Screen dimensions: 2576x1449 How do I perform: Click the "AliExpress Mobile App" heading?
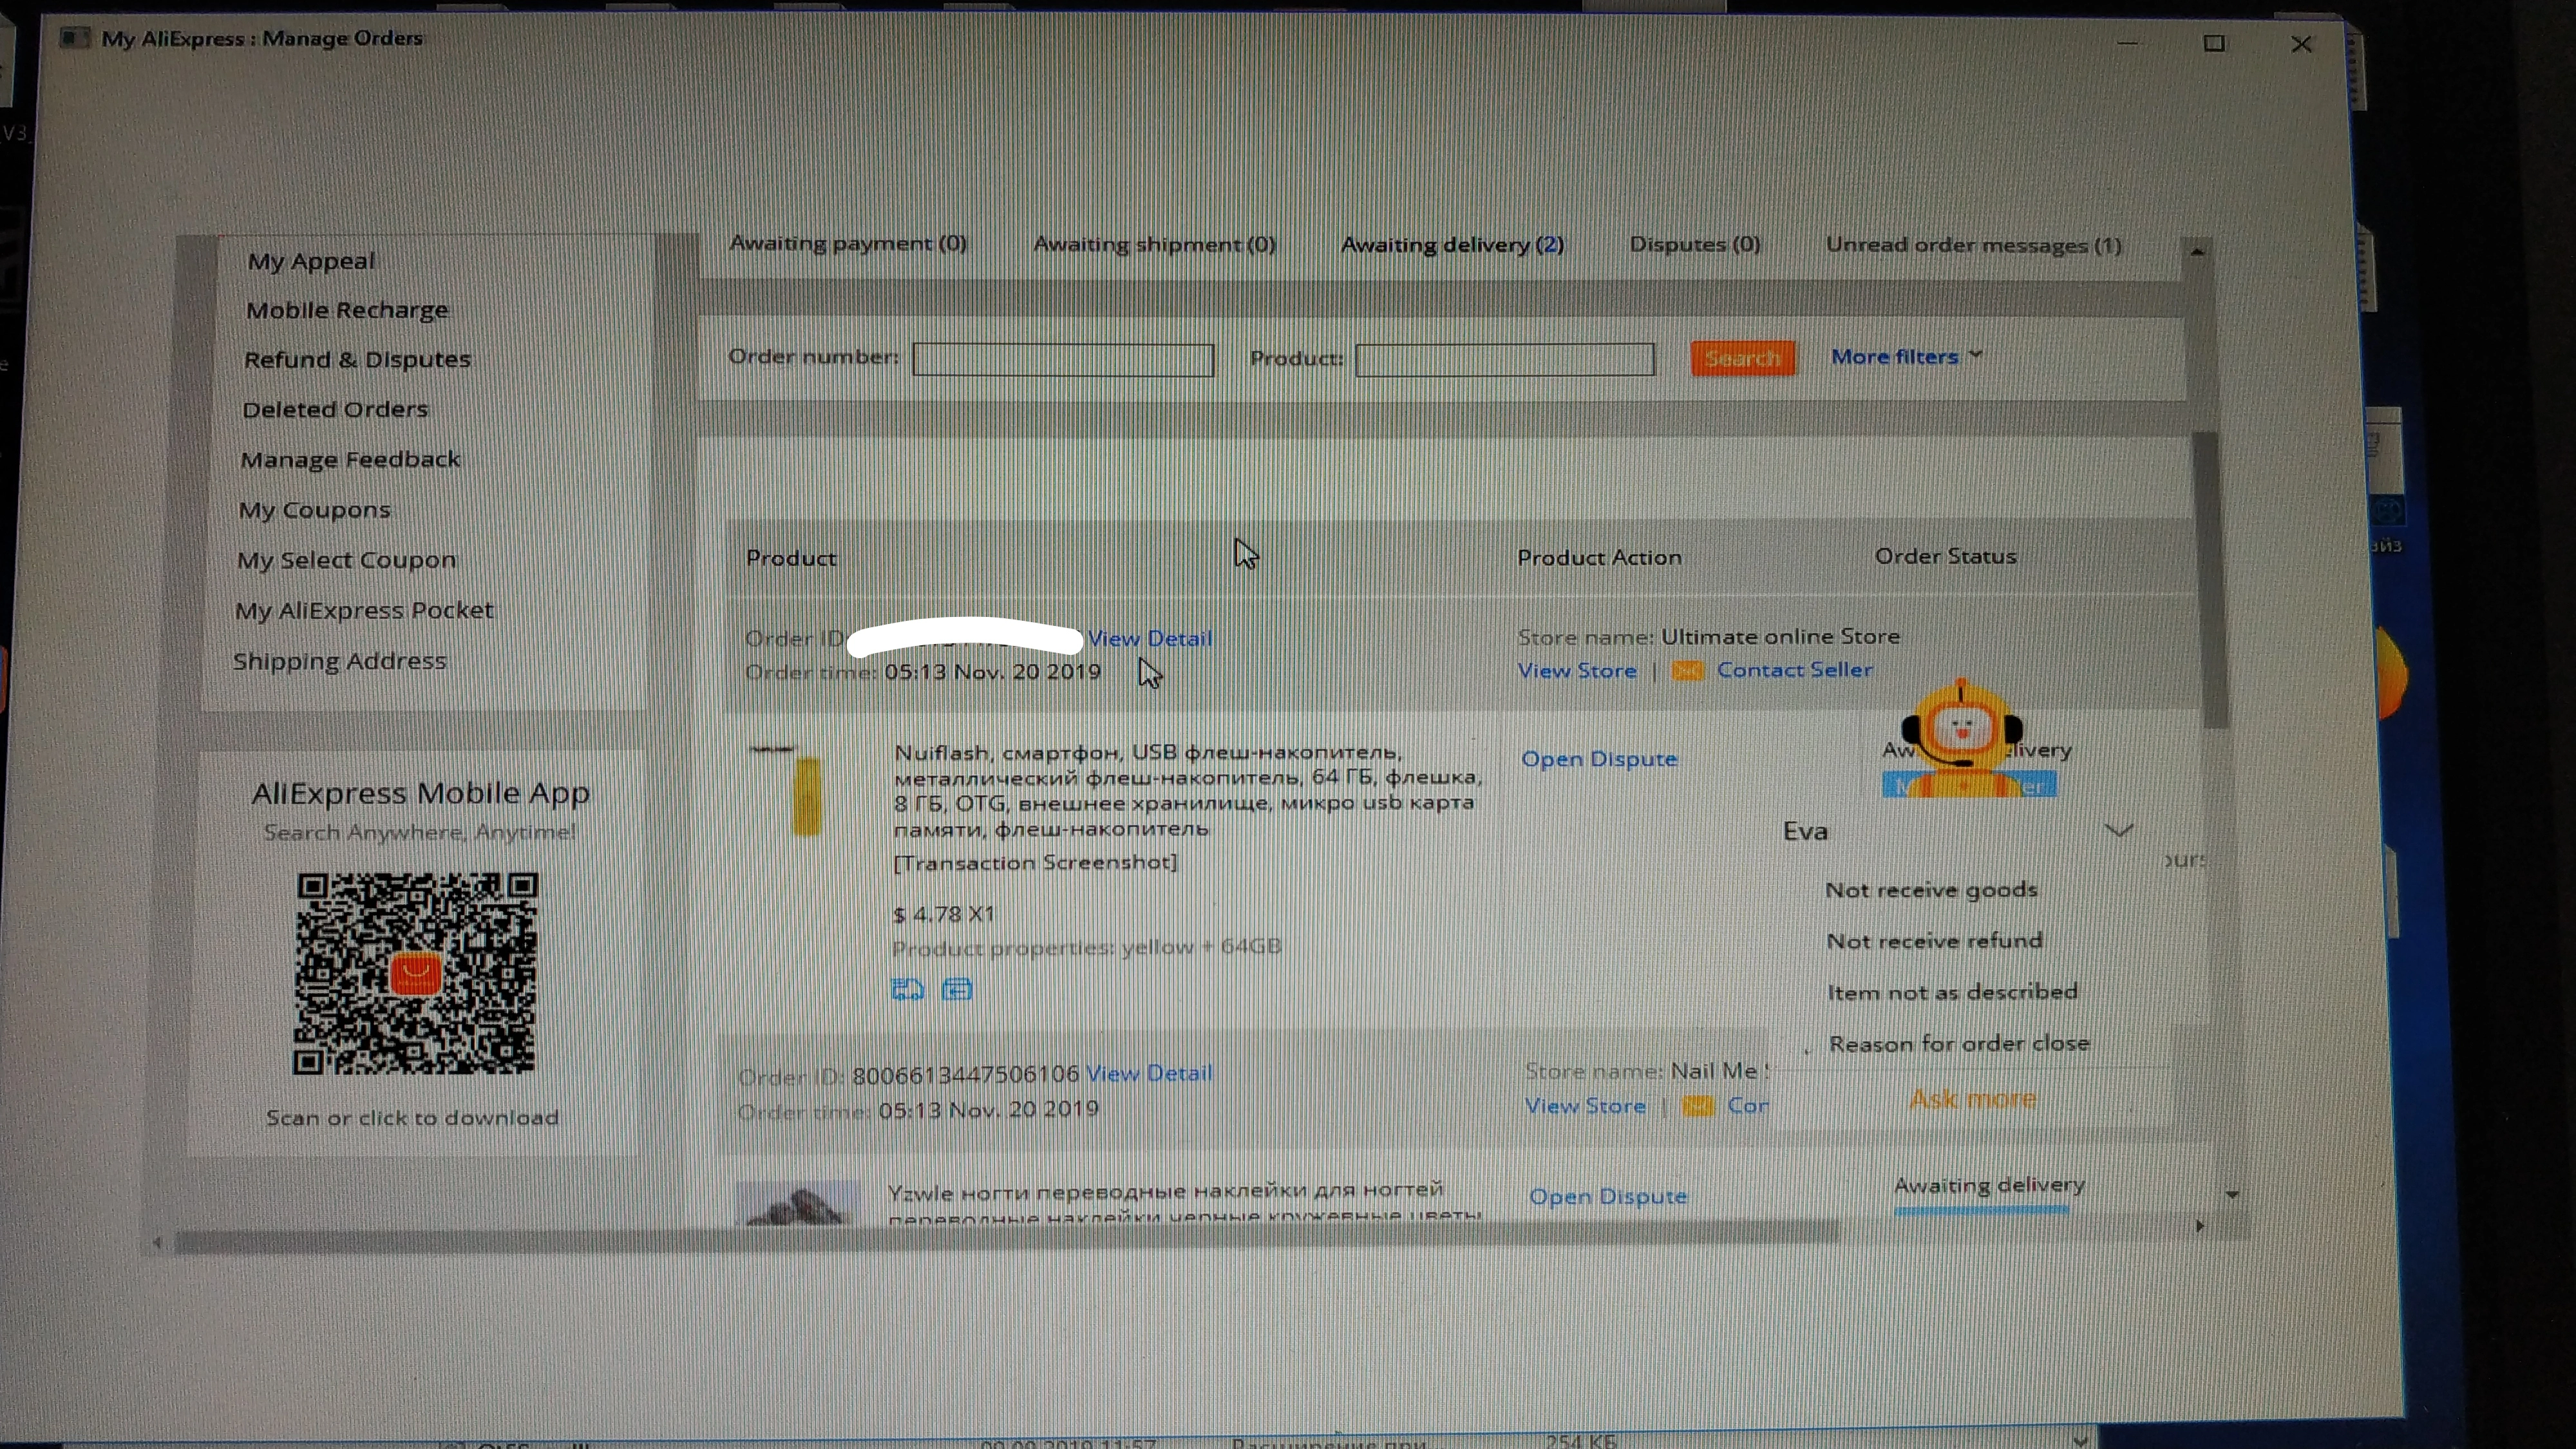(x=420, y=793)
